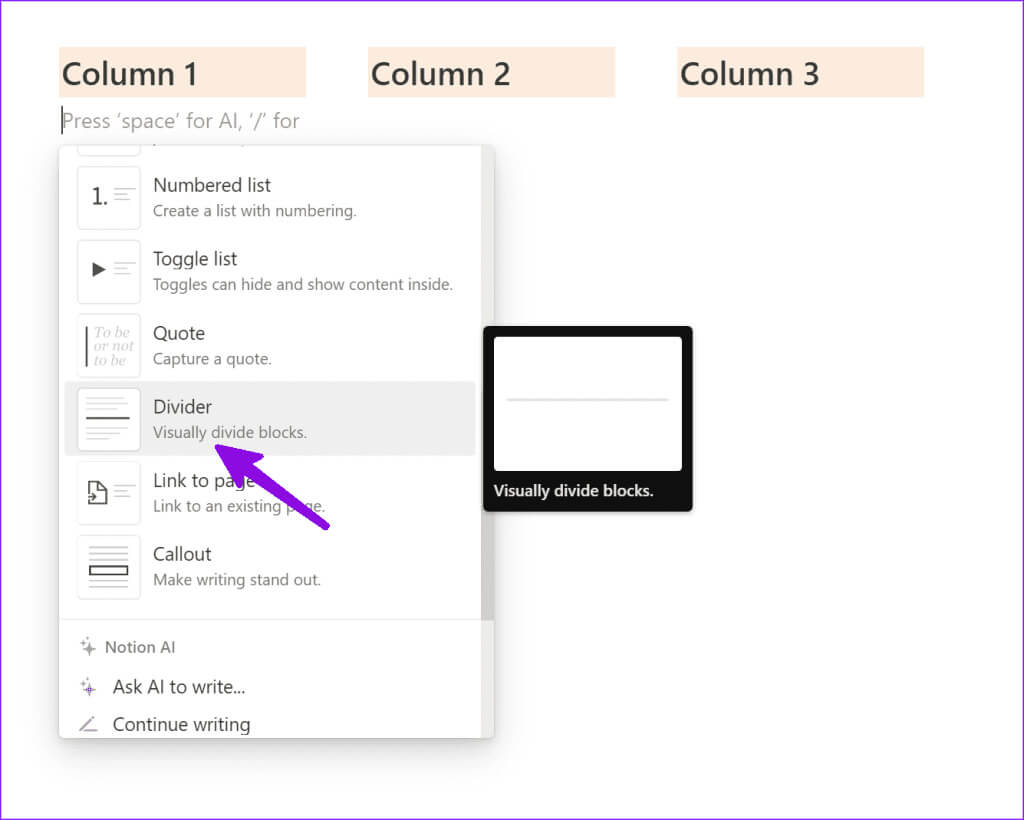Select the Divider menu option
The image size is (1024, 820).
tap(270, 418)
